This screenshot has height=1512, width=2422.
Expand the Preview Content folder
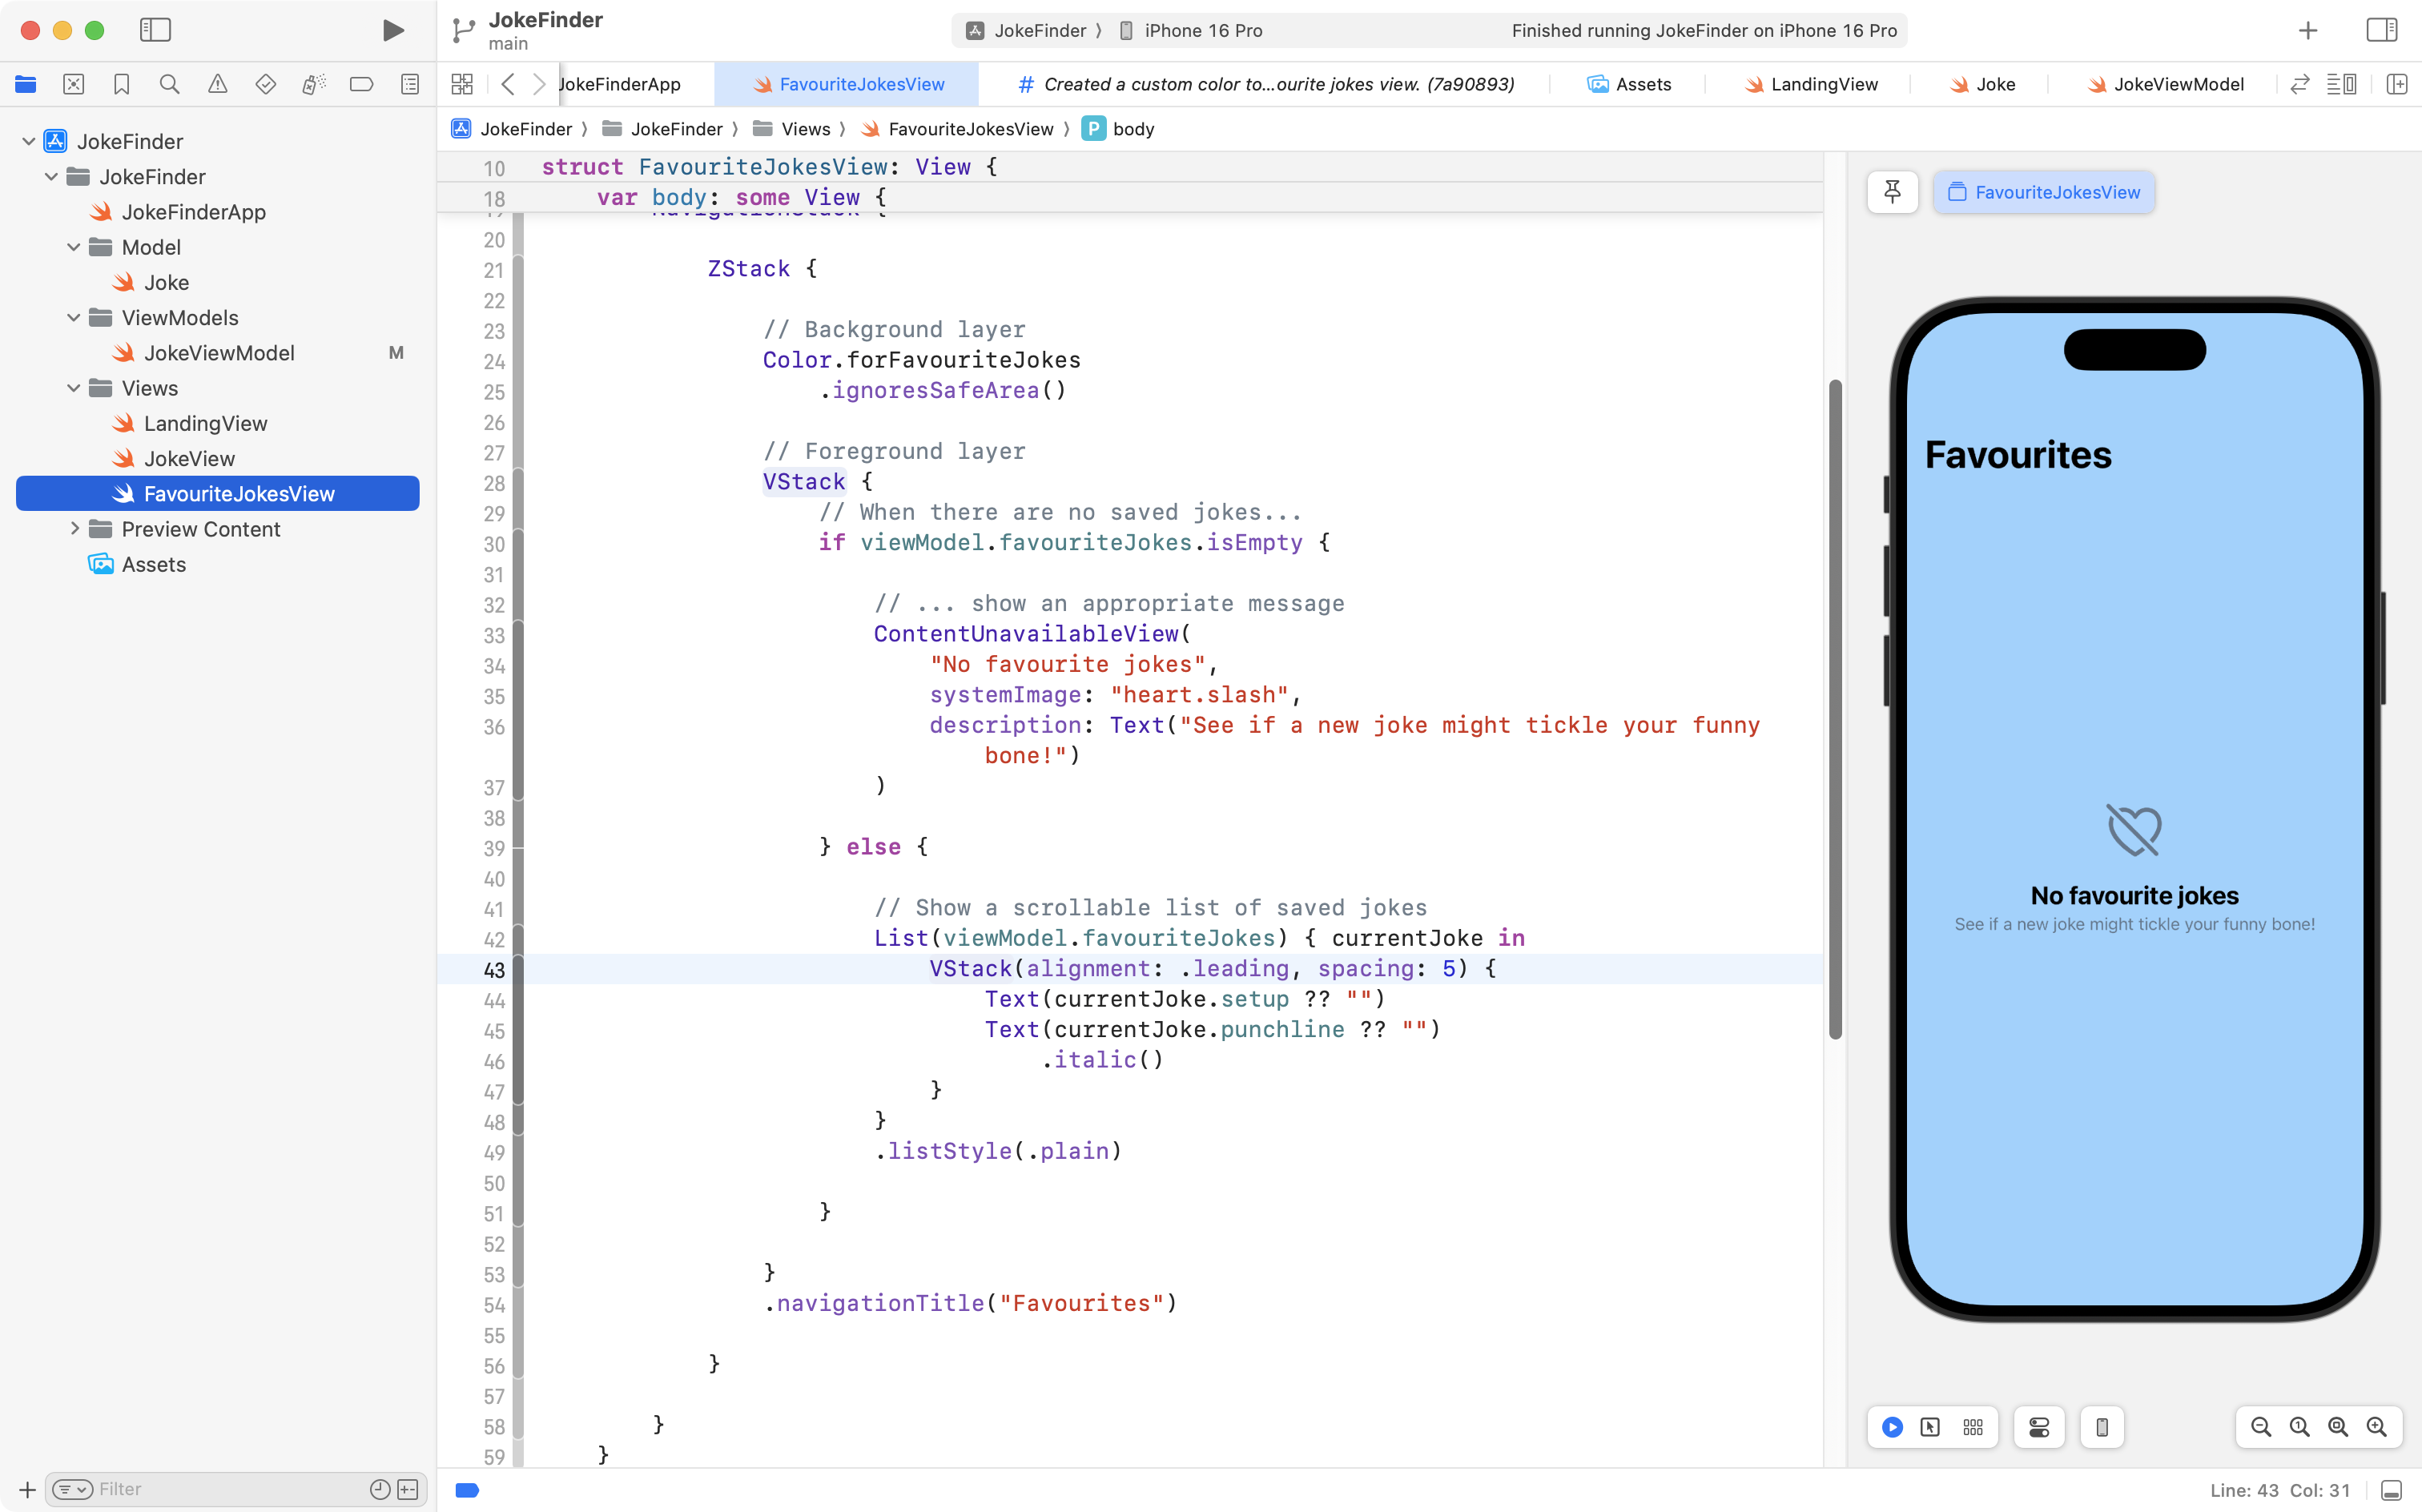click(x=74, y=529)
